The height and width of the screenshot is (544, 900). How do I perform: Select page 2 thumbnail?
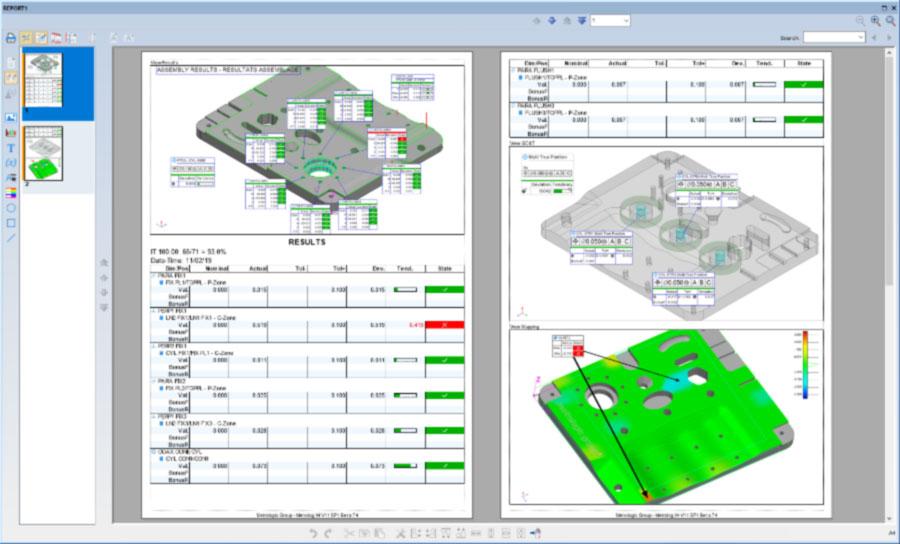click(43, 154)
